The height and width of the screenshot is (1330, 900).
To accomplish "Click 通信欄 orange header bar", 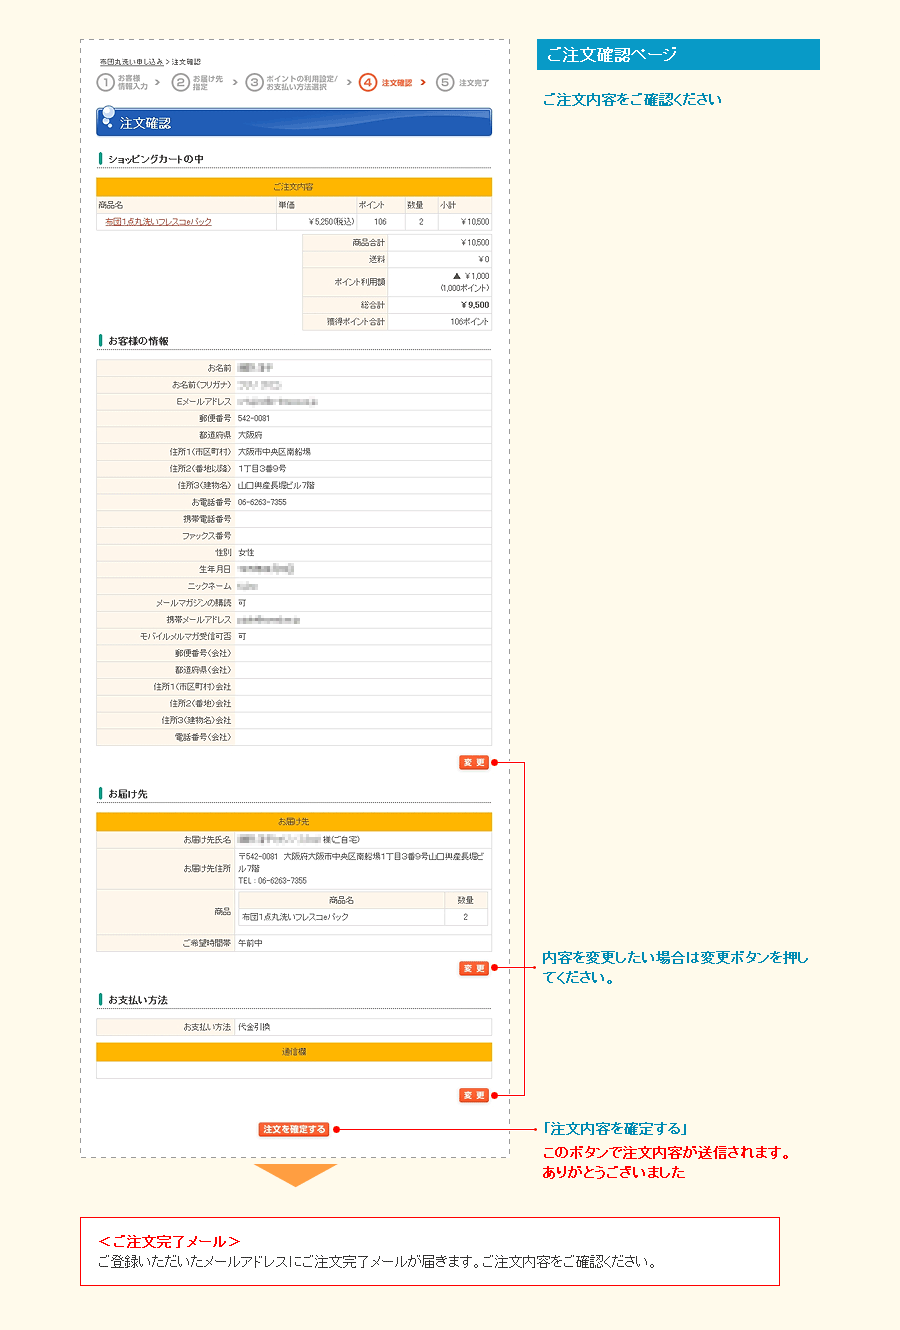I will pos(294,1052).
